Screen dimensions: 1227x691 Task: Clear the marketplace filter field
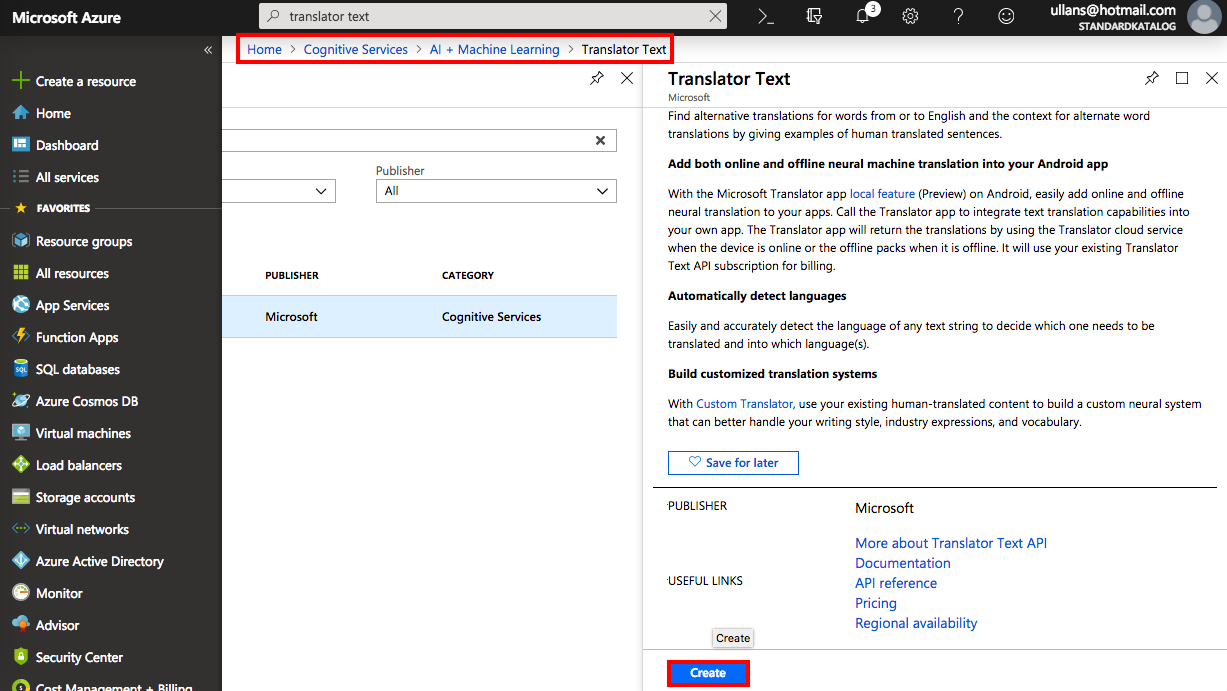(600, 141)
